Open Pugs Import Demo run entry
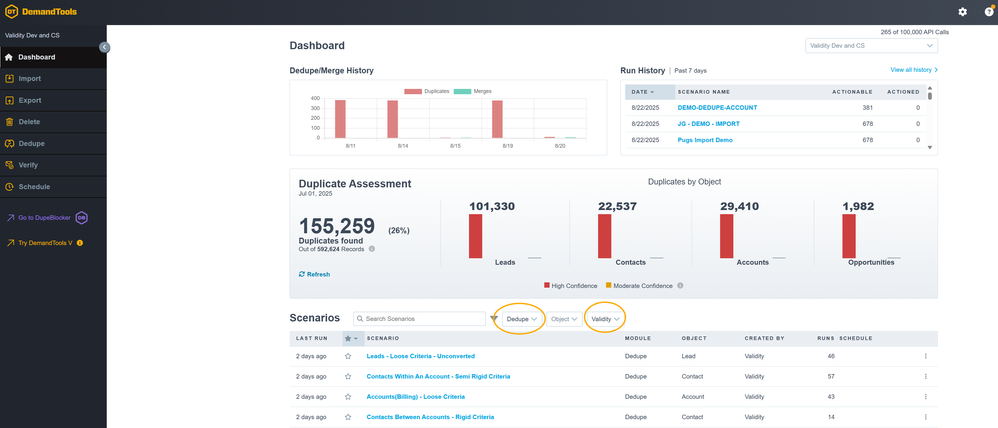Viewport: 998px width, 428px height. pyautogui.click(x=705, y=139)
